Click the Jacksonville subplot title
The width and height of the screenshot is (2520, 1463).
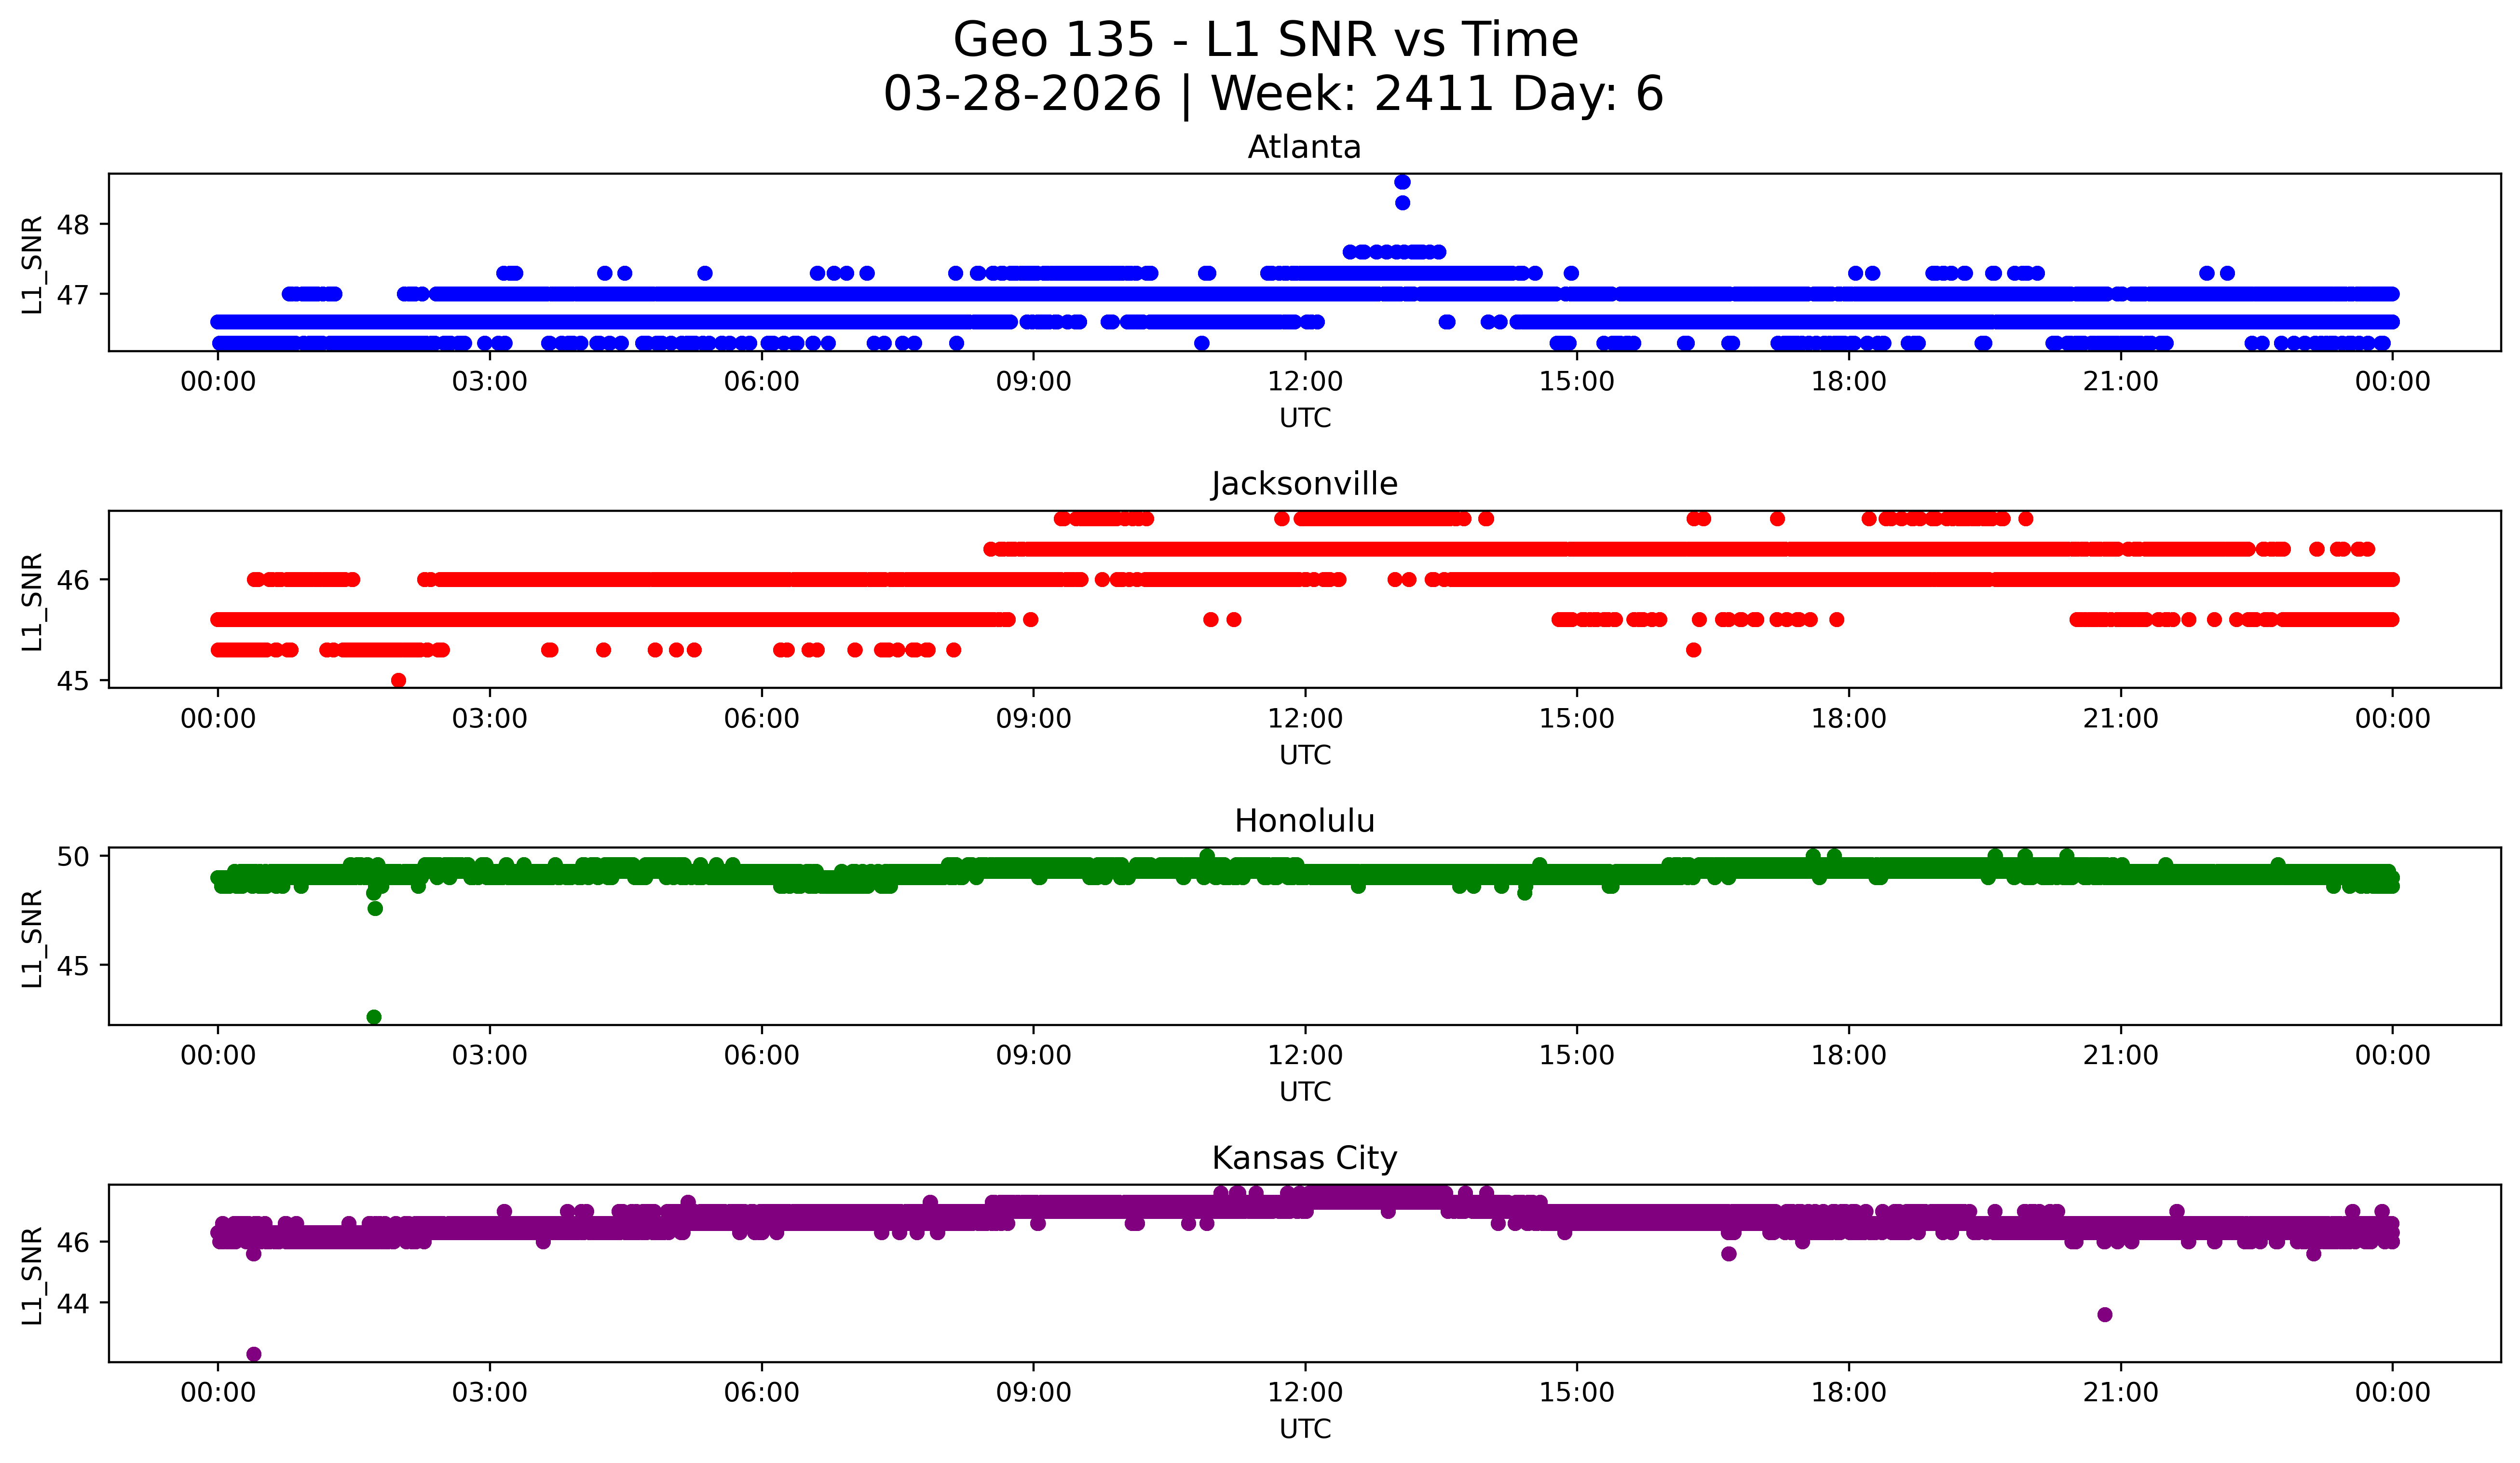click(x=1304, y=484)
